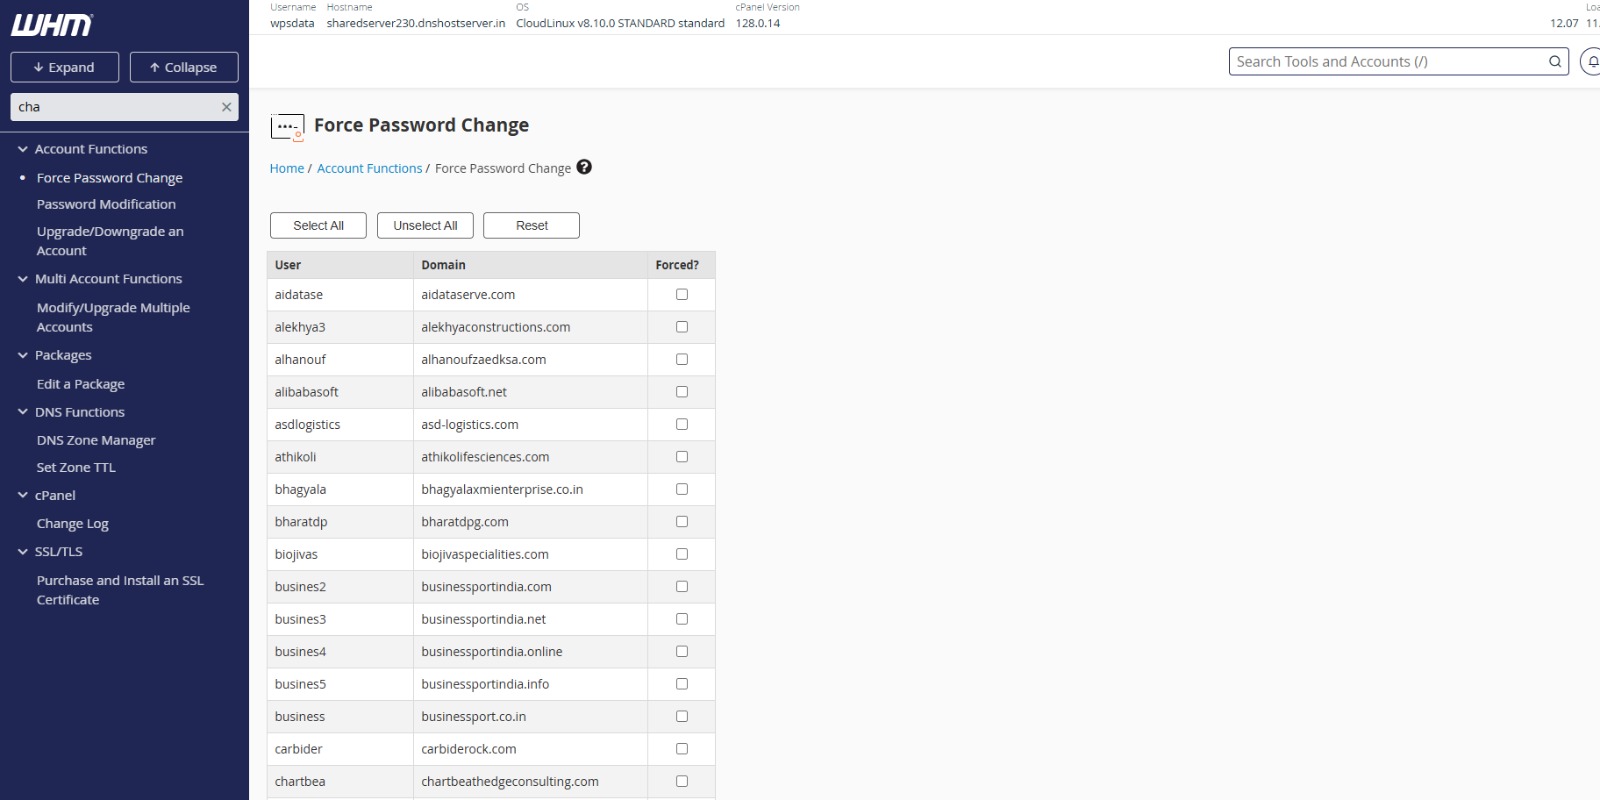This screenshot has height=800, width=1600.
Task: Check the Forced box for aidatase
Action: [682, 294]
